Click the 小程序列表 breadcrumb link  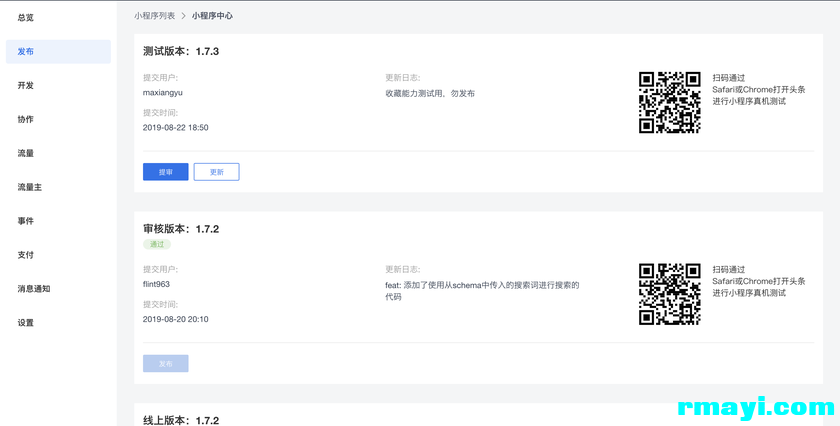154,16
